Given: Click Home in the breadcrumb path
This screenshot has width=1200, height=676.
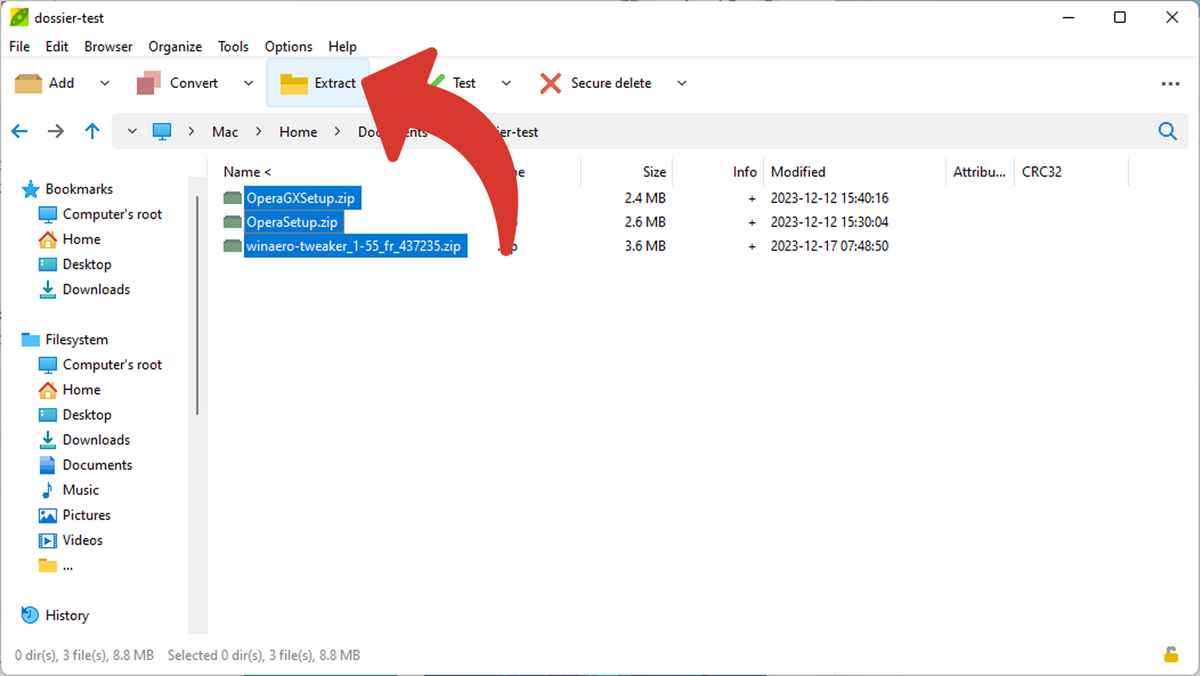Looking at the screenshot, I should 298,132.
